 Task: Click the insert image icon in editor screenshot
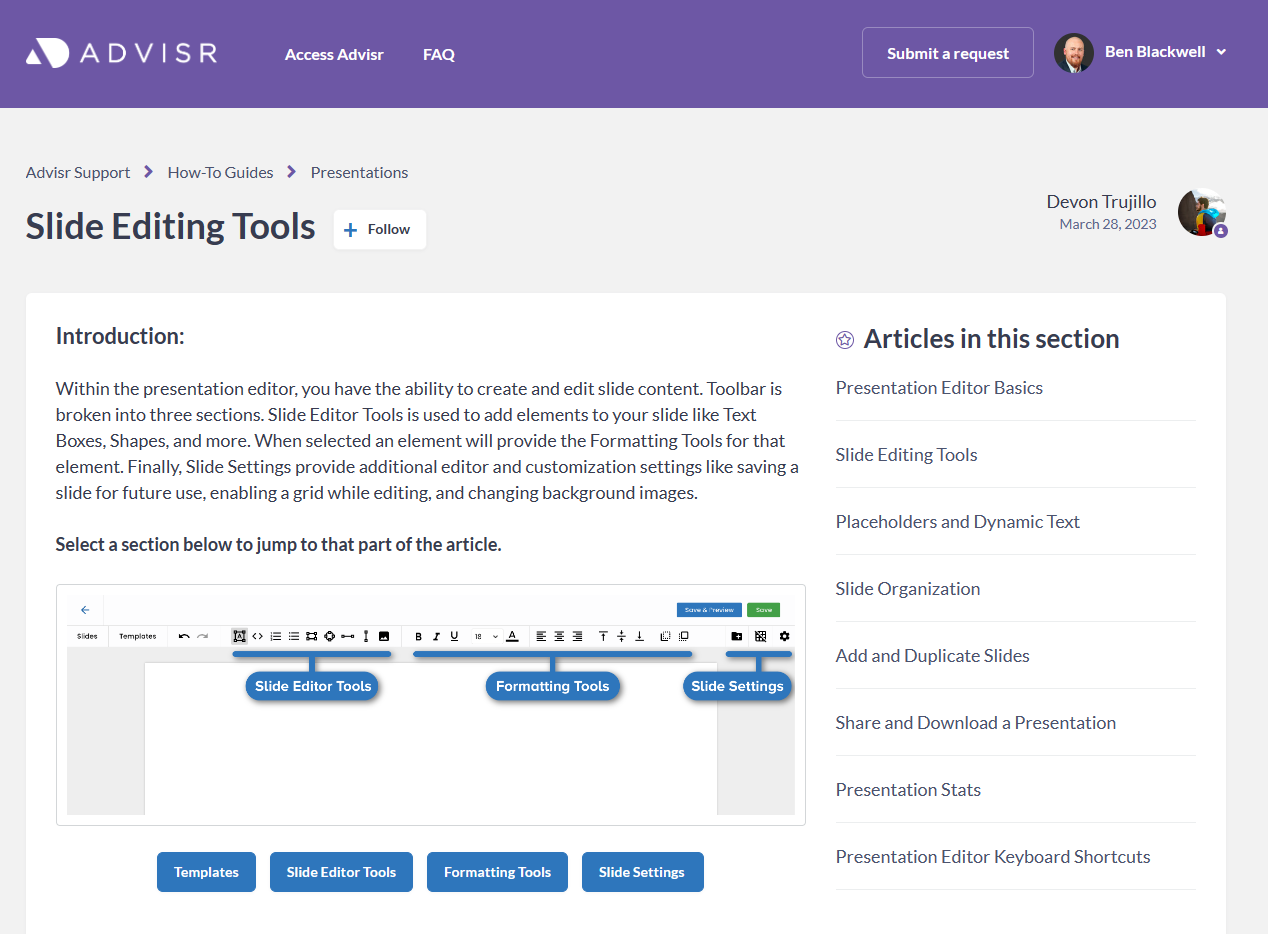384,636
